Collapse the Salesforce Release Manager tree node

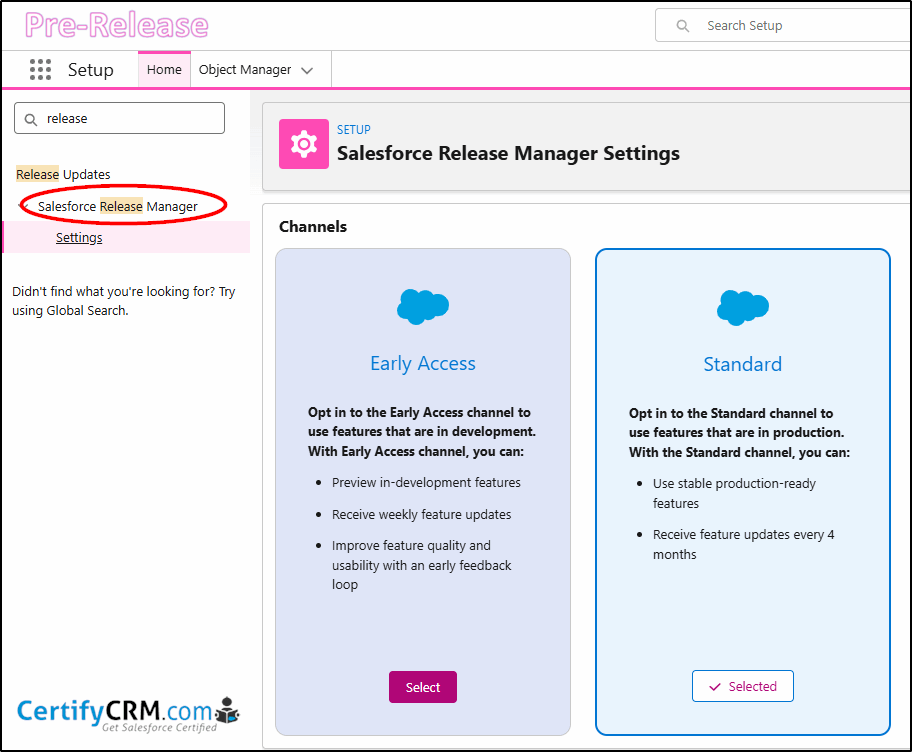click(x=27, y=207)
